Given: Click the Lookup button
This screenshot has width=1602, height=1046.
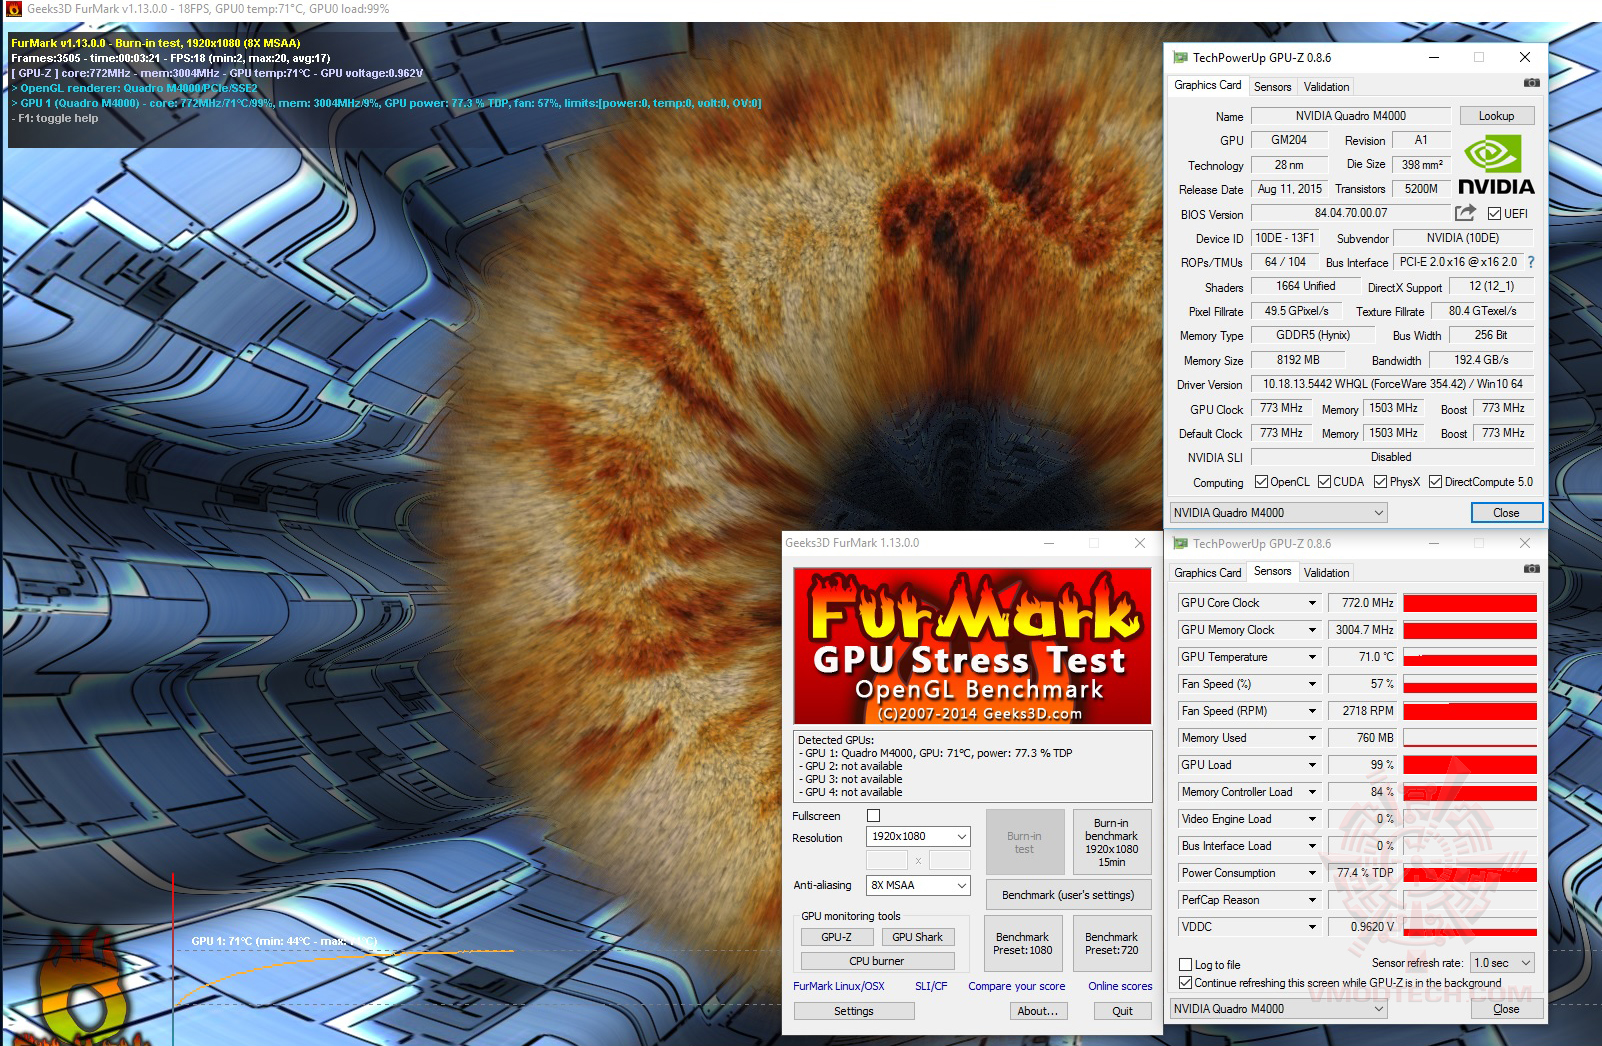Looking at the screenshot, I should click(1496, 116).
